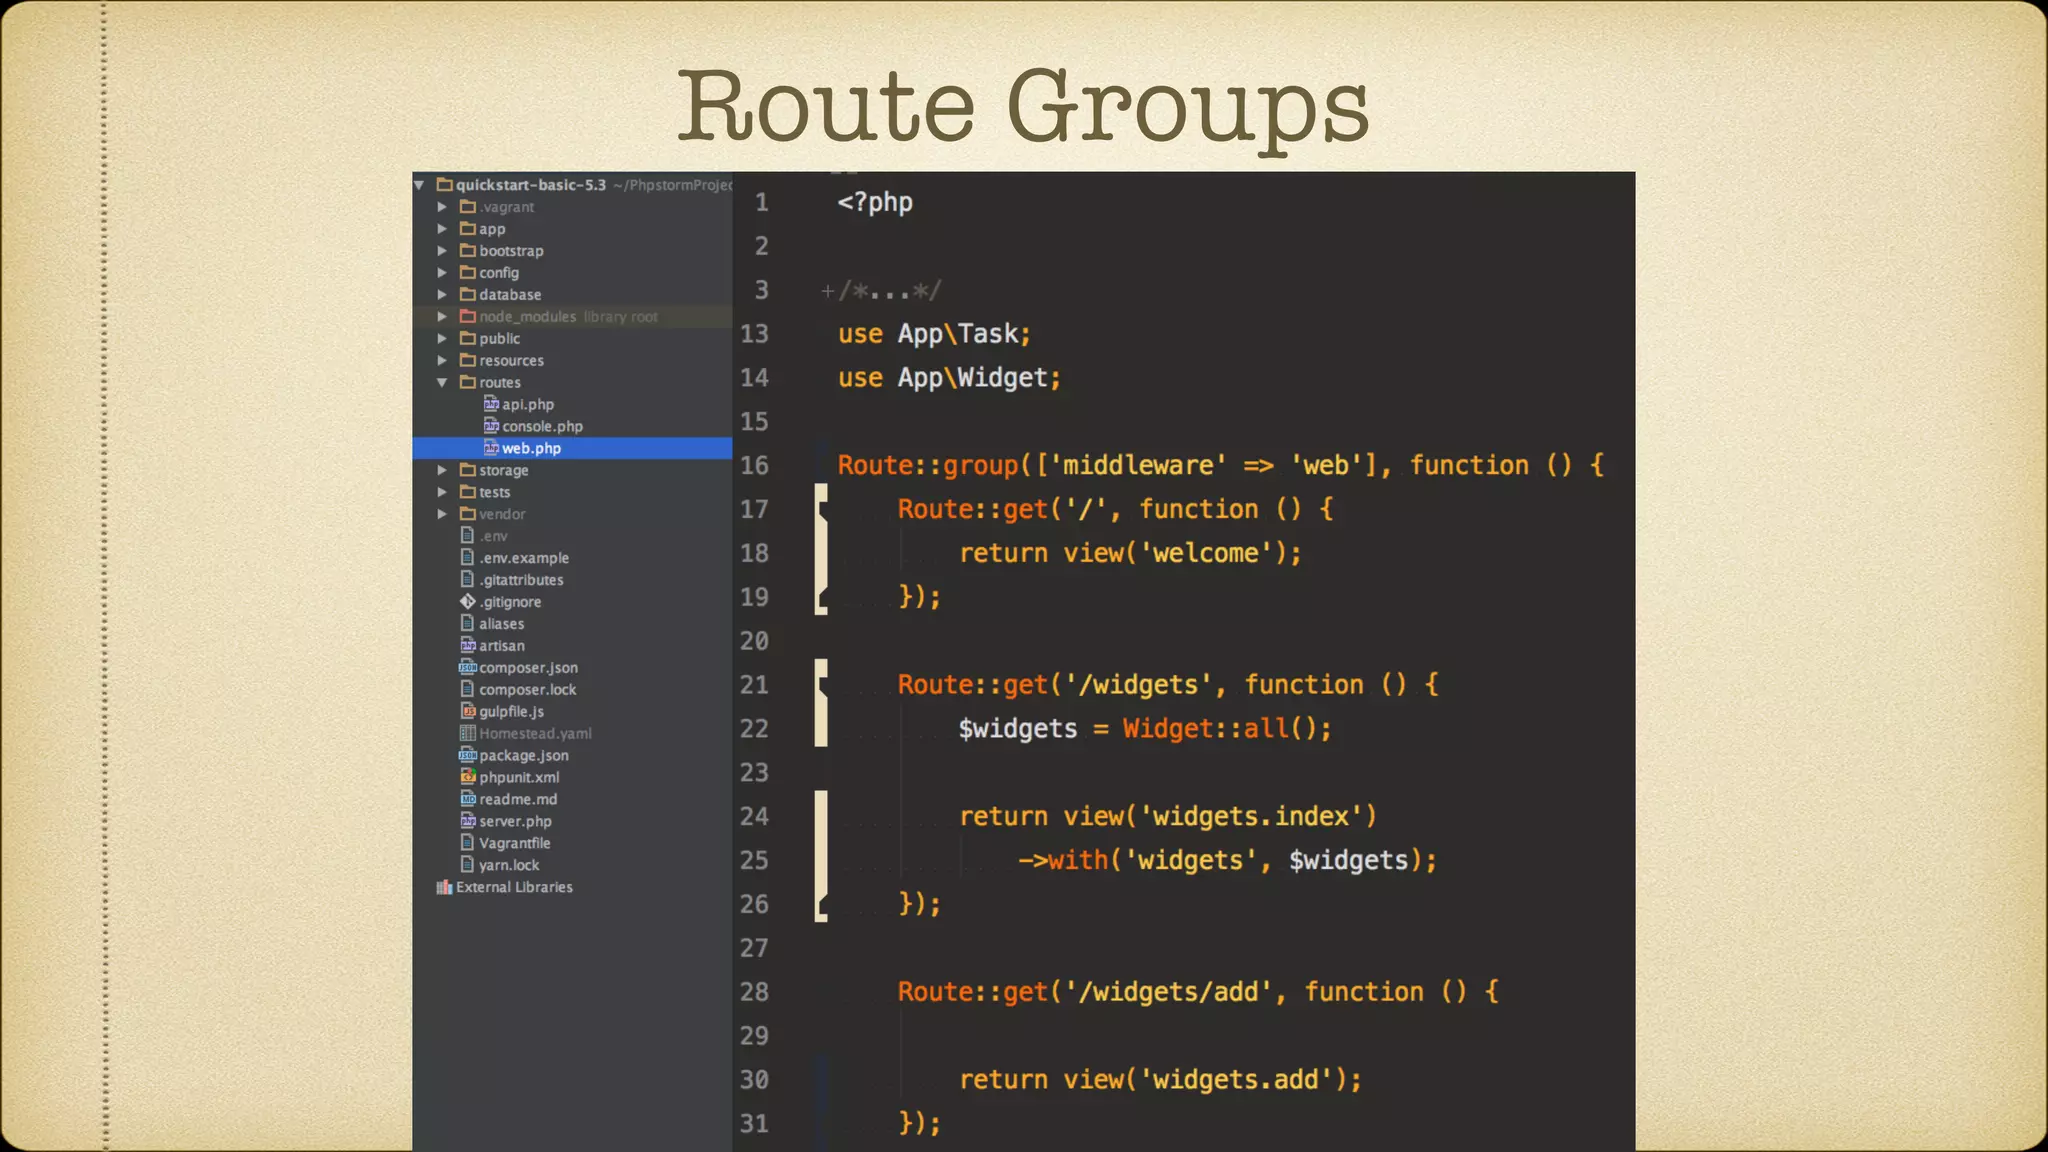Viewport: 2048px width, 1152px height.
Task: Click the artisan PHP file icon
Action: tap(467, 645)
